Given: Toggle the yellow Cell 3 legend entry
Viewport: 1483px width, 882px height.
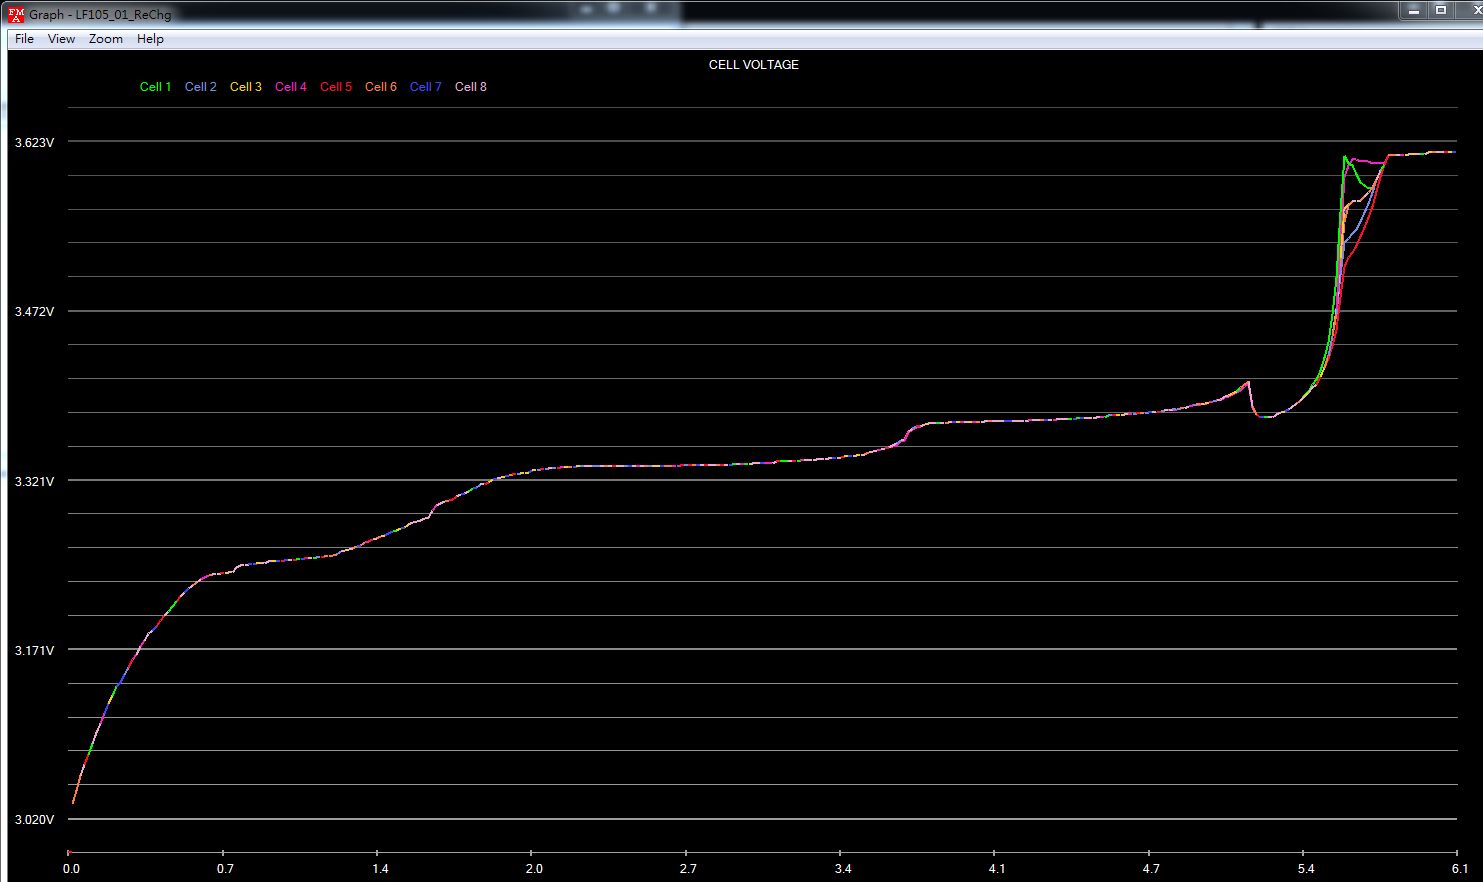Looking at the screenshot, I should coord(245,87).
